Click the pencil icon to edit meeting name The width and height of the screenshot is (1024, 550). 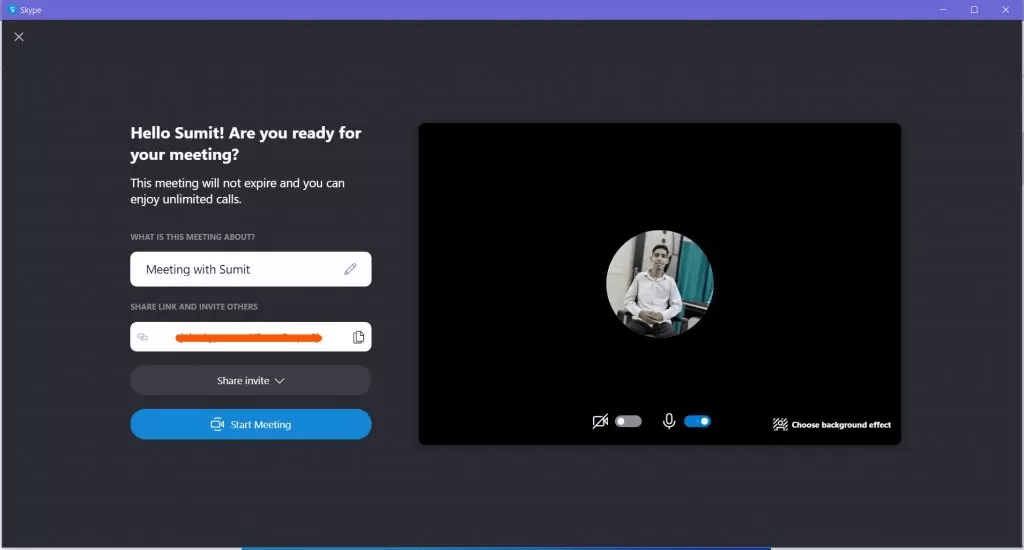350,269
